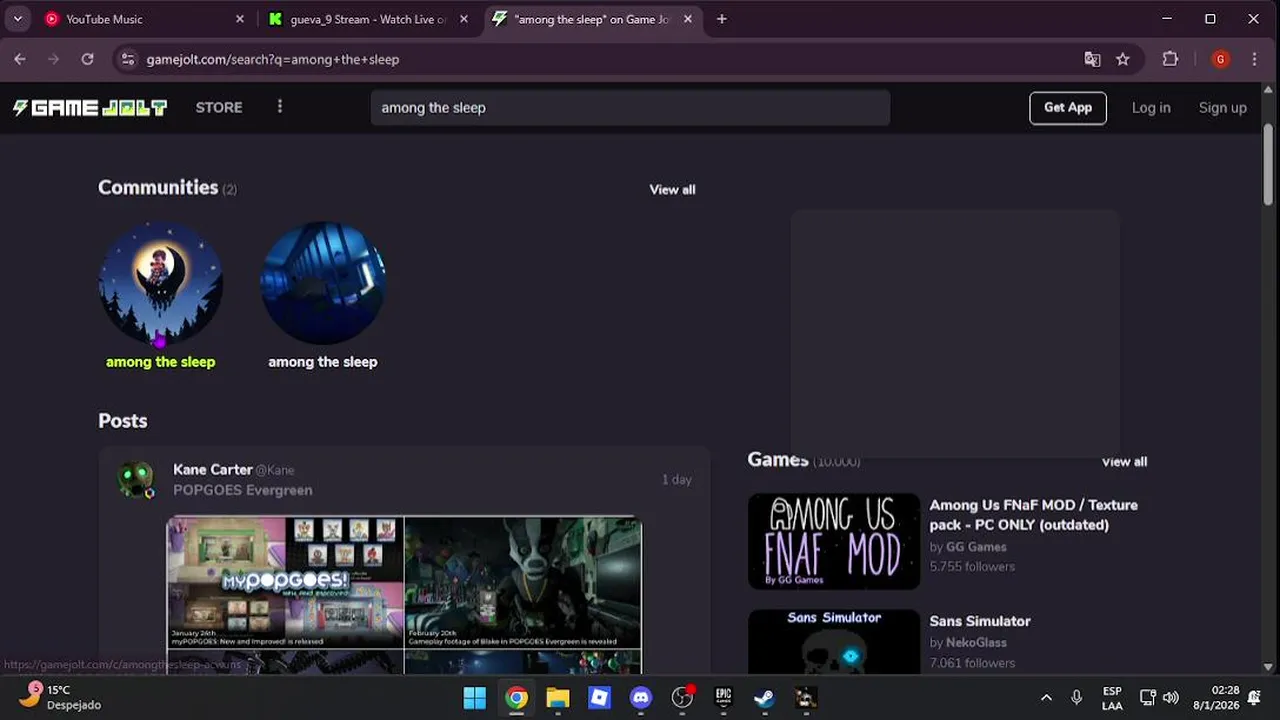Open the Chrome extensions puzzle icon
1280x720 pixels.
tap(1170, 59)
